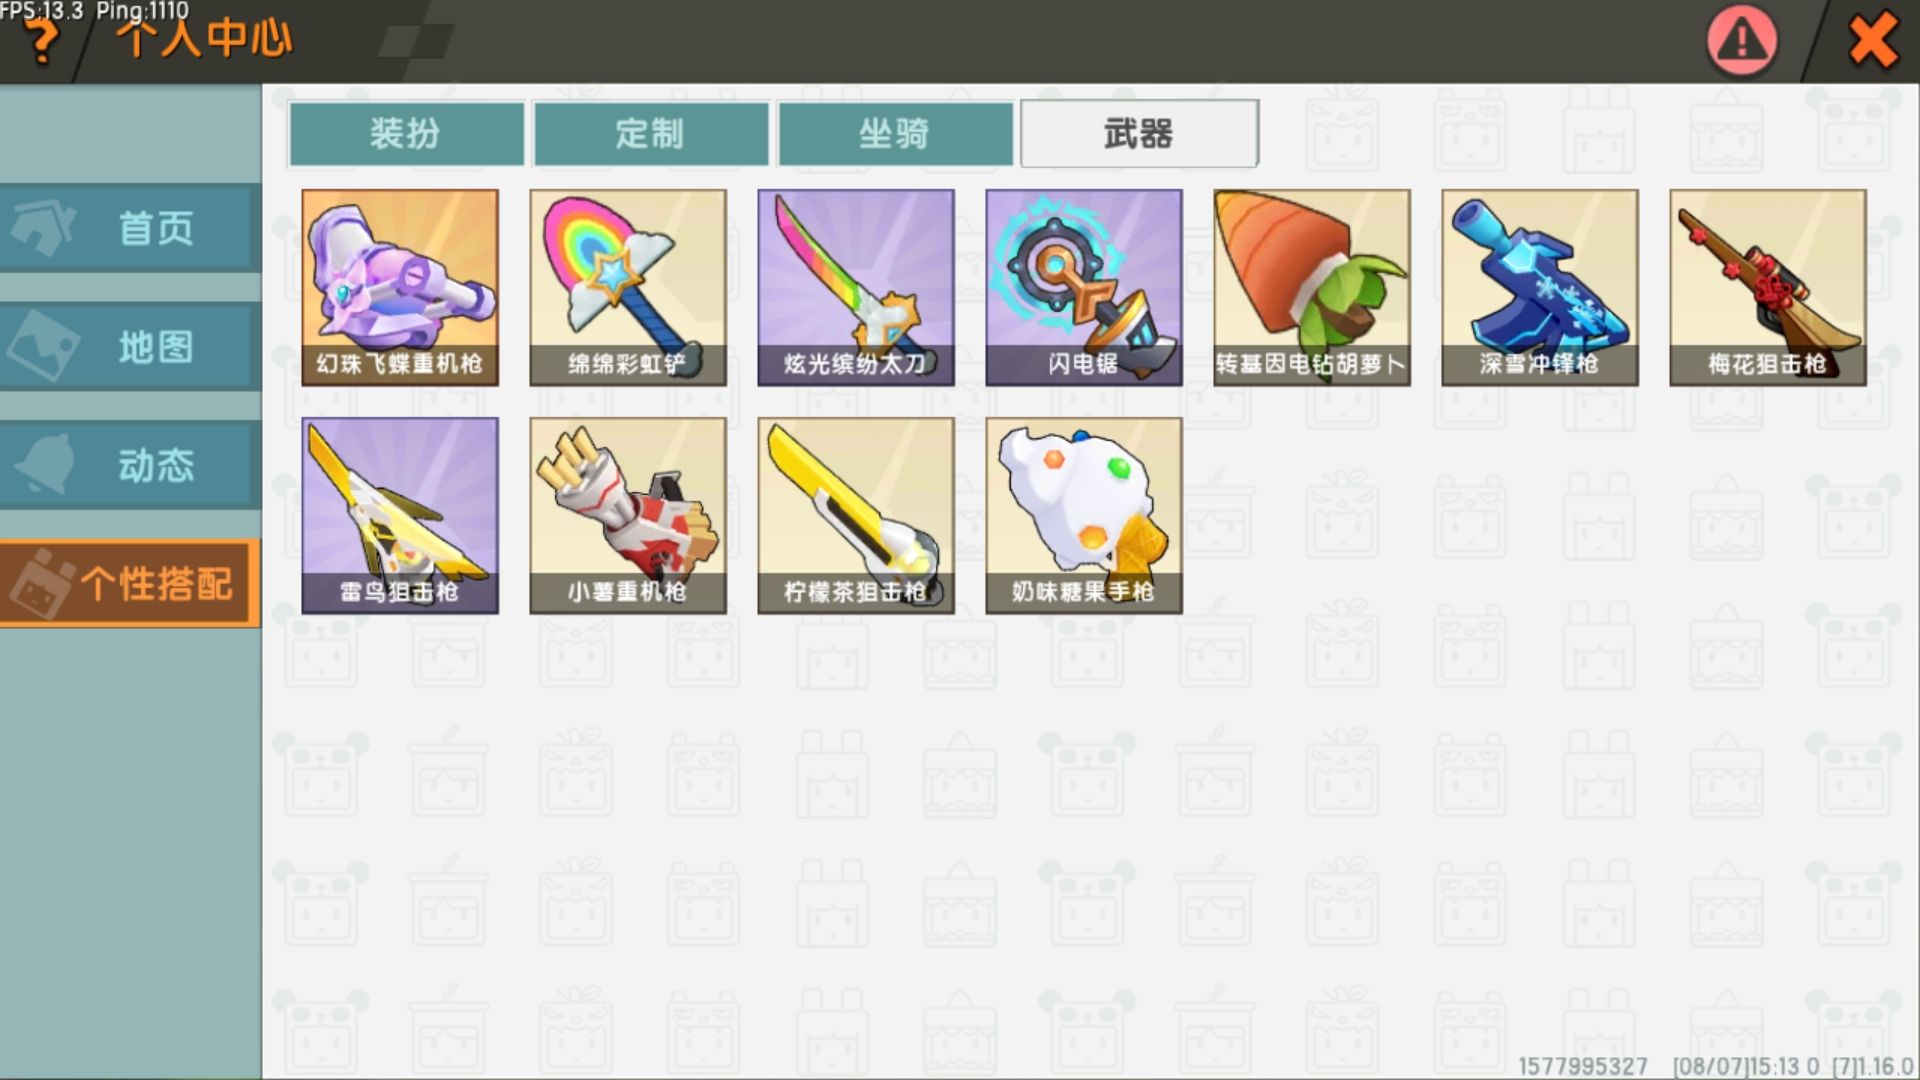1920x1080 pixels.
Task: Choose the 小薯重机枪 fries gun
Action: pyautogui.click(x=628, y=515)
